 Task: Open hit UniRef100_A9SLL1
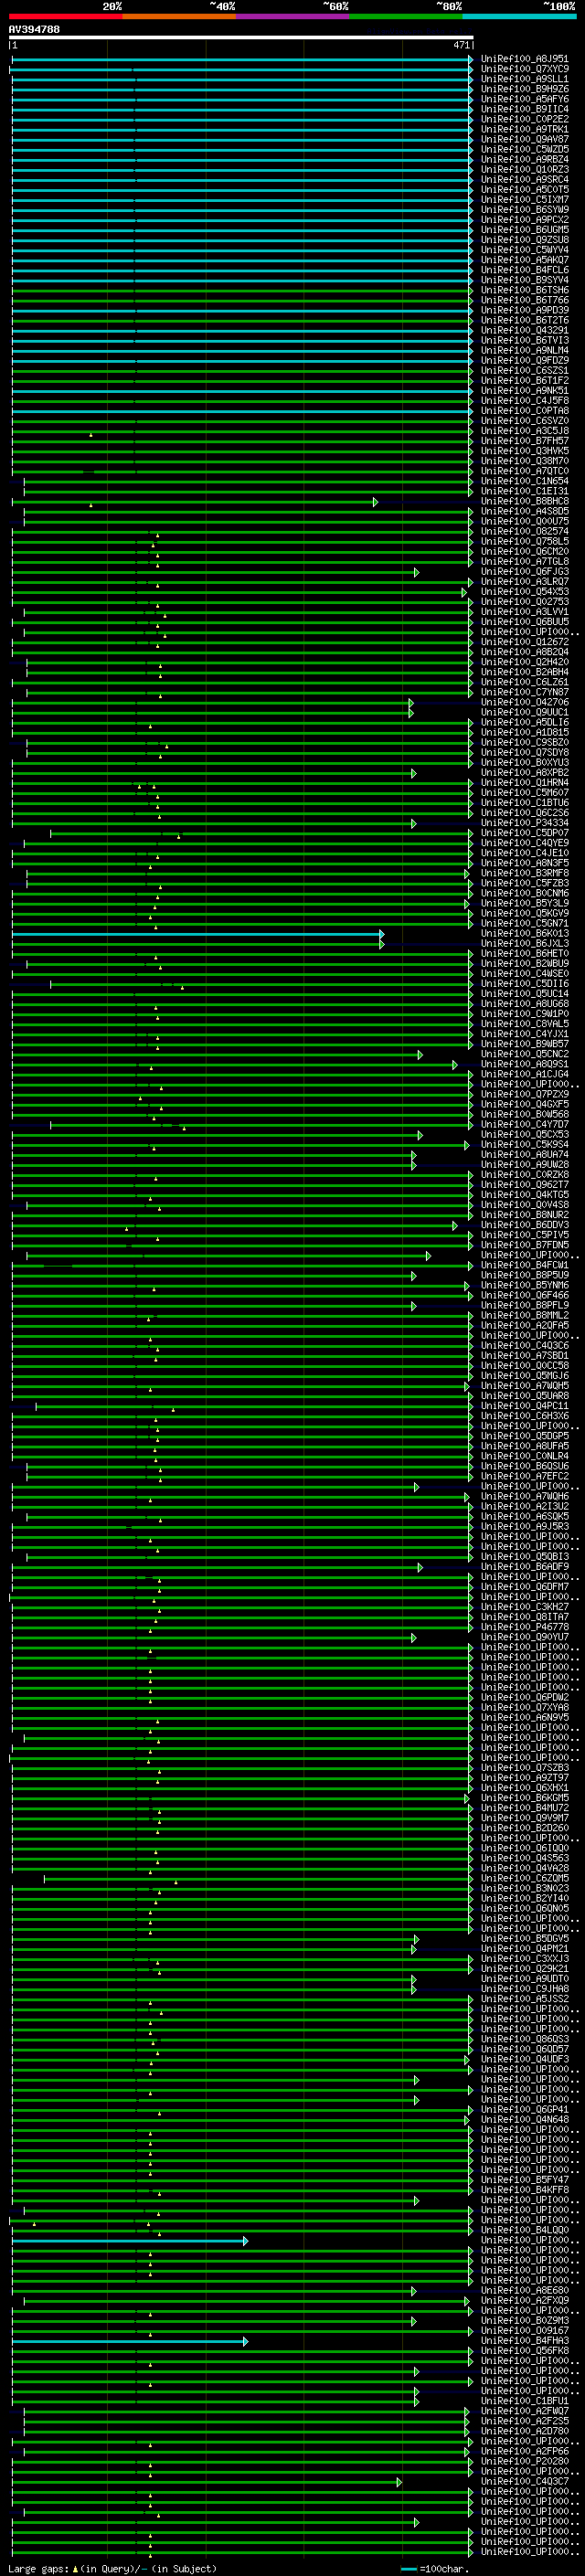point(525,79)
